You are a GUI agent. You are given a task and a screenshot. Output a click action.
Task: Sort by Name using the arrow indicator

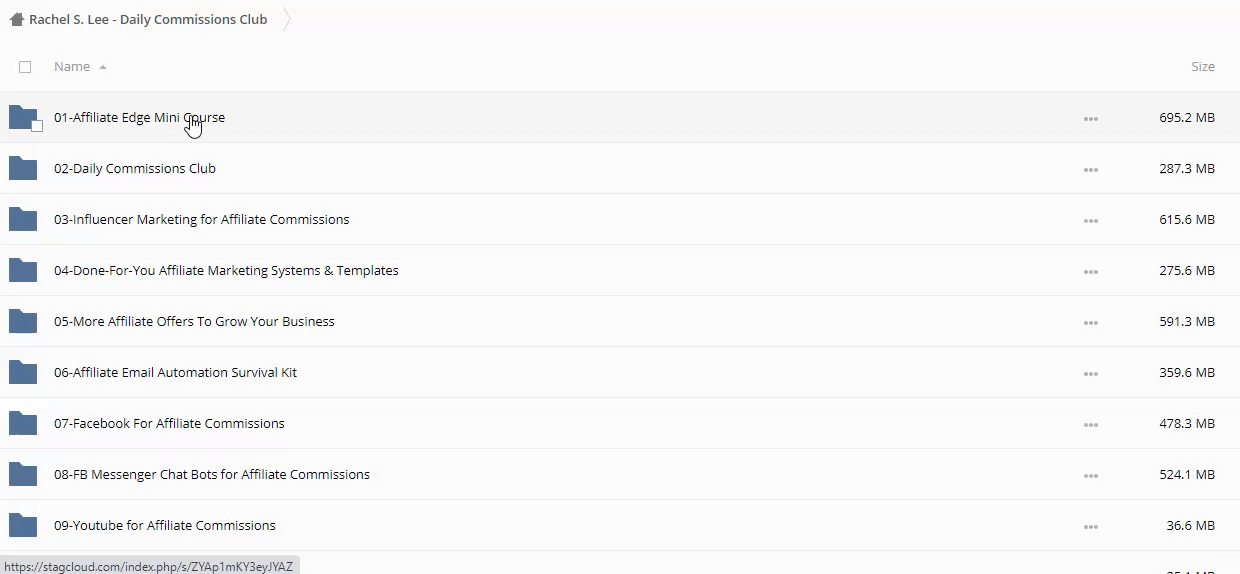tap(103, 67)
